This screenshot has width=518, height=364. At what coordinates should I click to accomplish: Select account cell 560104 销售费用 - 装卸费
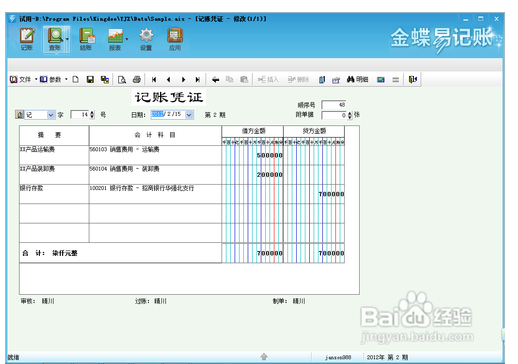(155, 174)
